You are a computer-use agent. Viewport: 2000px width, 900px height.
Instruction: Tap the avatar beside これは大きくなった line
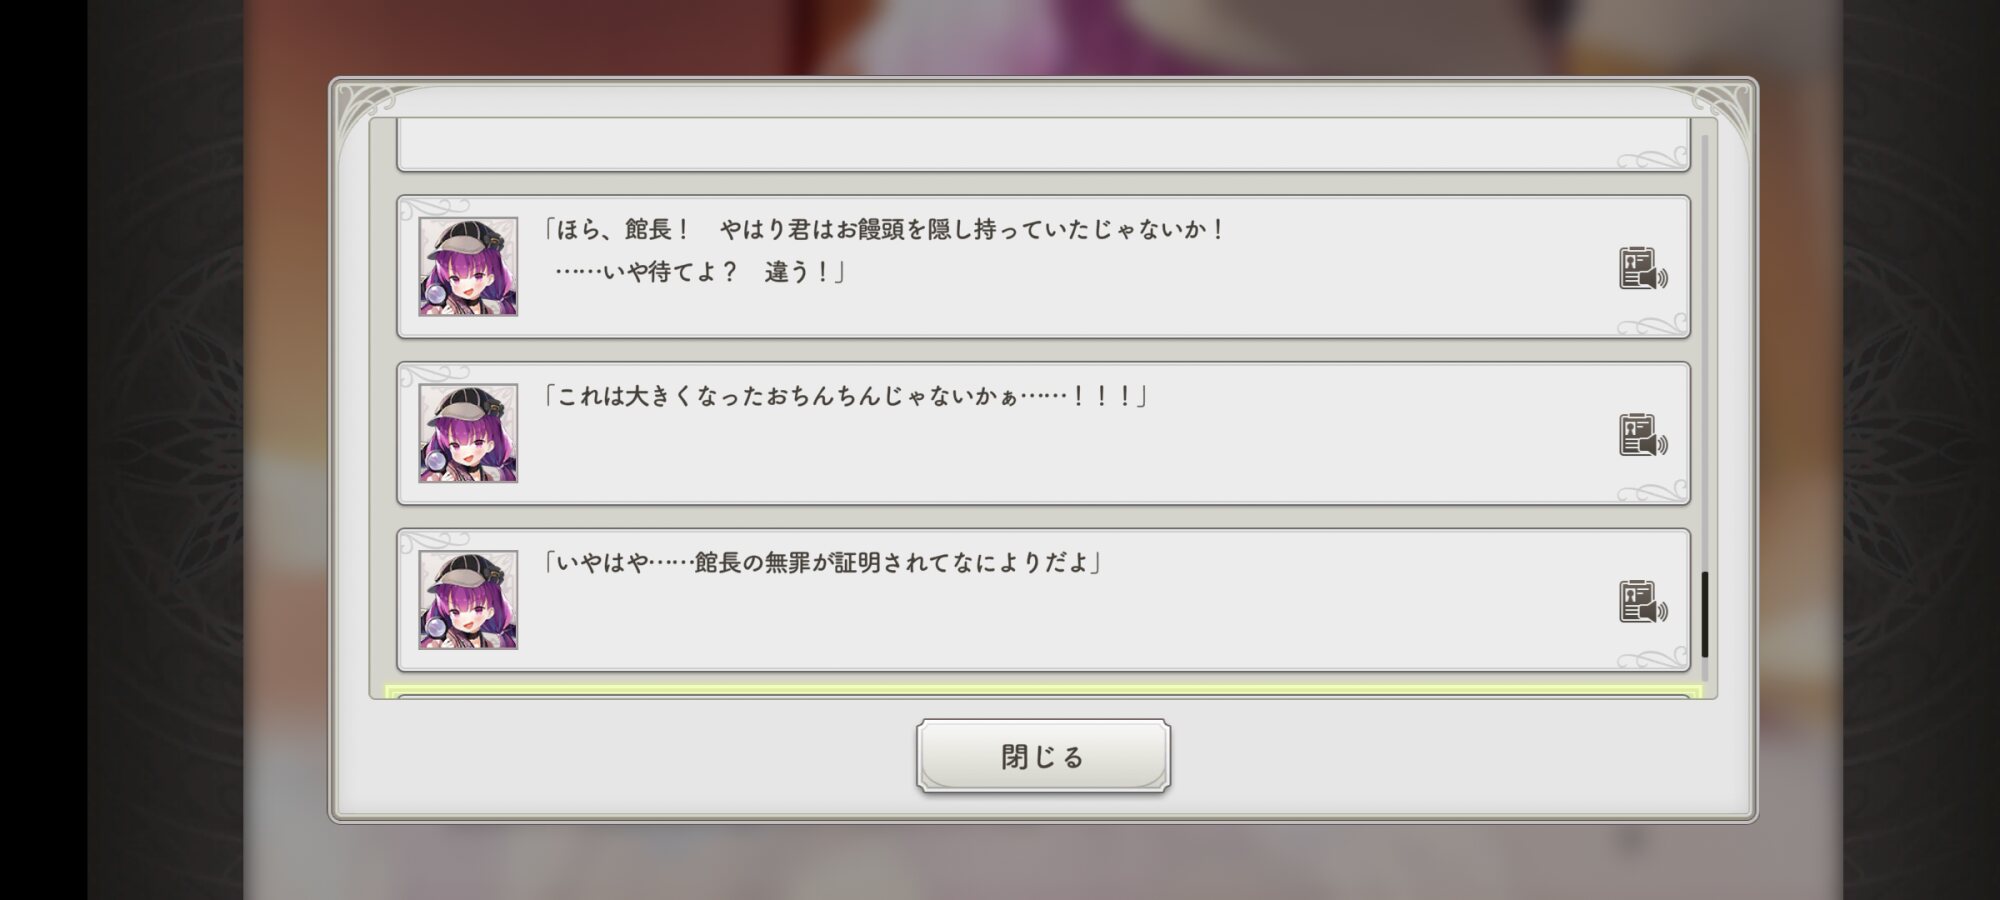468,433
